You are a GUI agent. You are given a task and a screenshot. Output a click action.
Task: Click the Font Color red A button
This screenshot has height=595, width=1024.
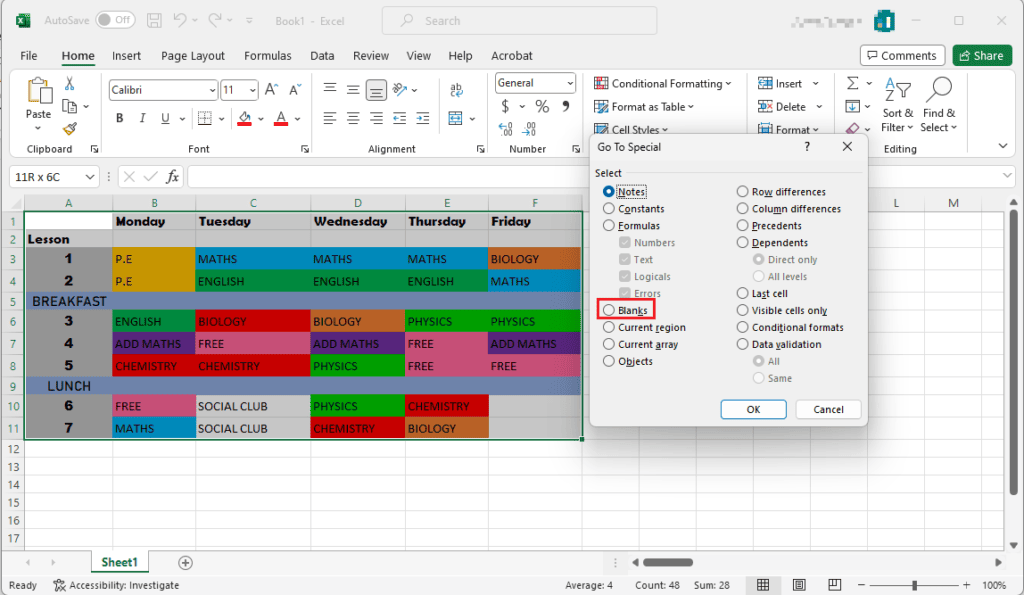pyautogui.click(x=281, y=118)
